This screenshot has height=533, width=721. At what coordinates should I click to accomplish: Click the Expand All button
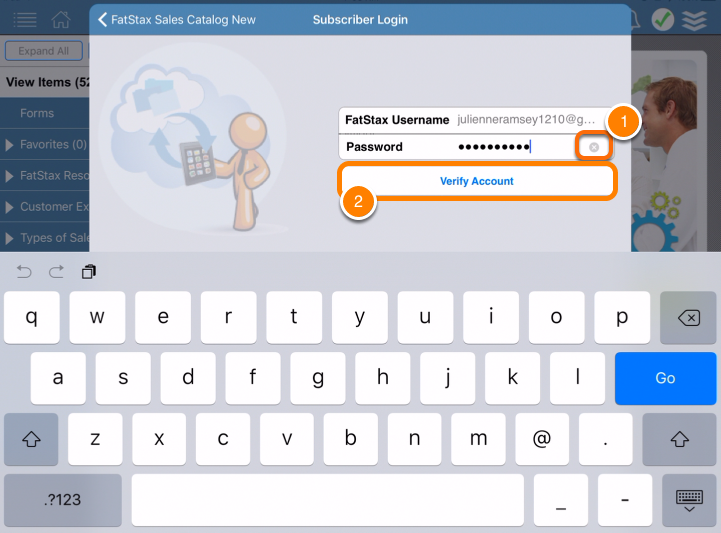(x=44, y=51)
